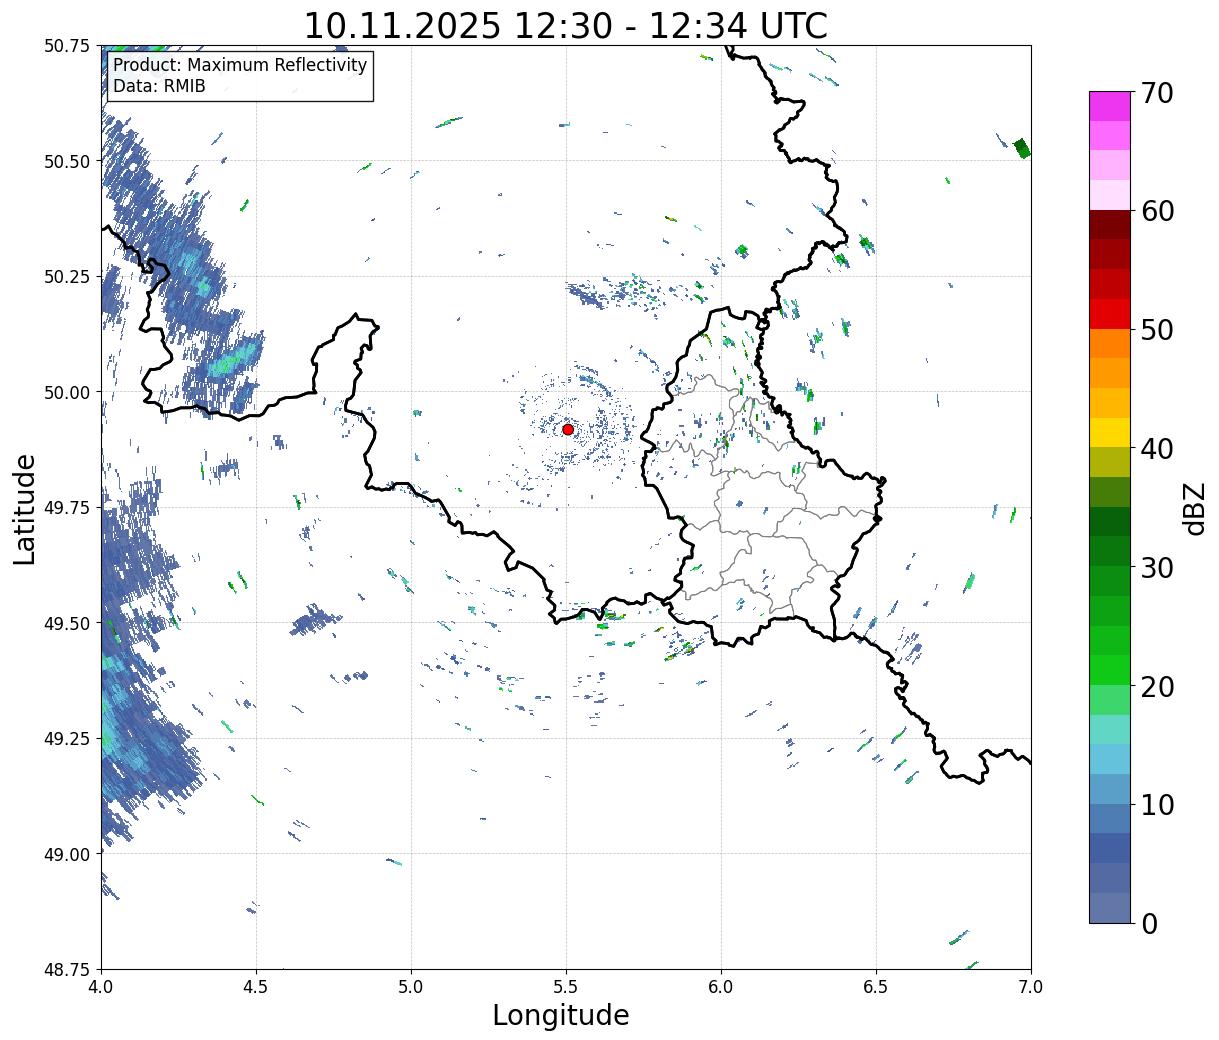The image size is (1219, 1040).
Task: Click the latitude tick label 50.25
Action: point(68,277)
